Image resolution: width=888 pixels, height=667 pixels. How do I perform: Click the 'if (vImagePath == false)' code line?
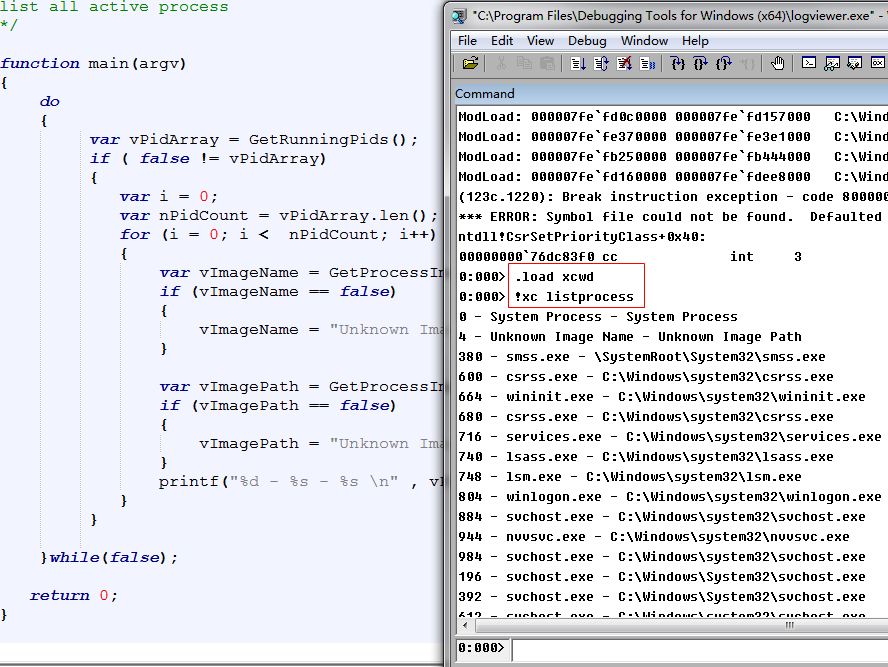coord(278,406)
